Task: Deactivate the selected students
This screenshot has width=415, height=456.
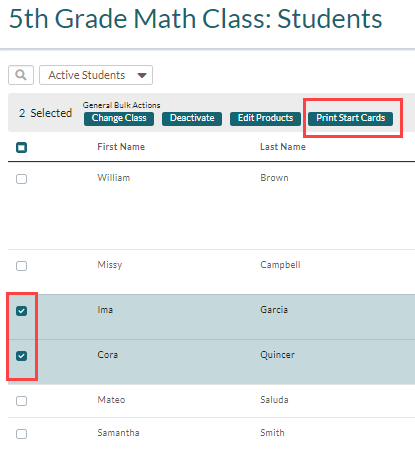Action: click(192, 118)
